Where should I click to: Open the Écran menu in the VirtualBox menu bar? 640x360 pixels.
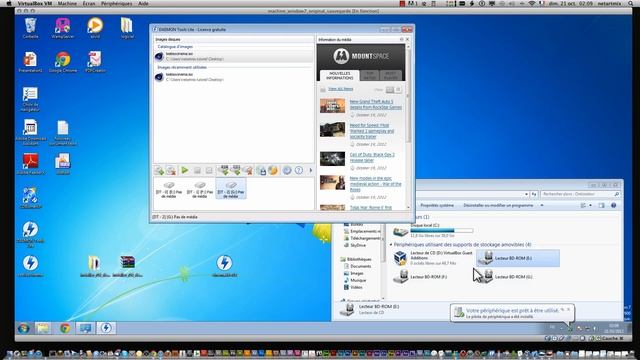tap(89, 3)
